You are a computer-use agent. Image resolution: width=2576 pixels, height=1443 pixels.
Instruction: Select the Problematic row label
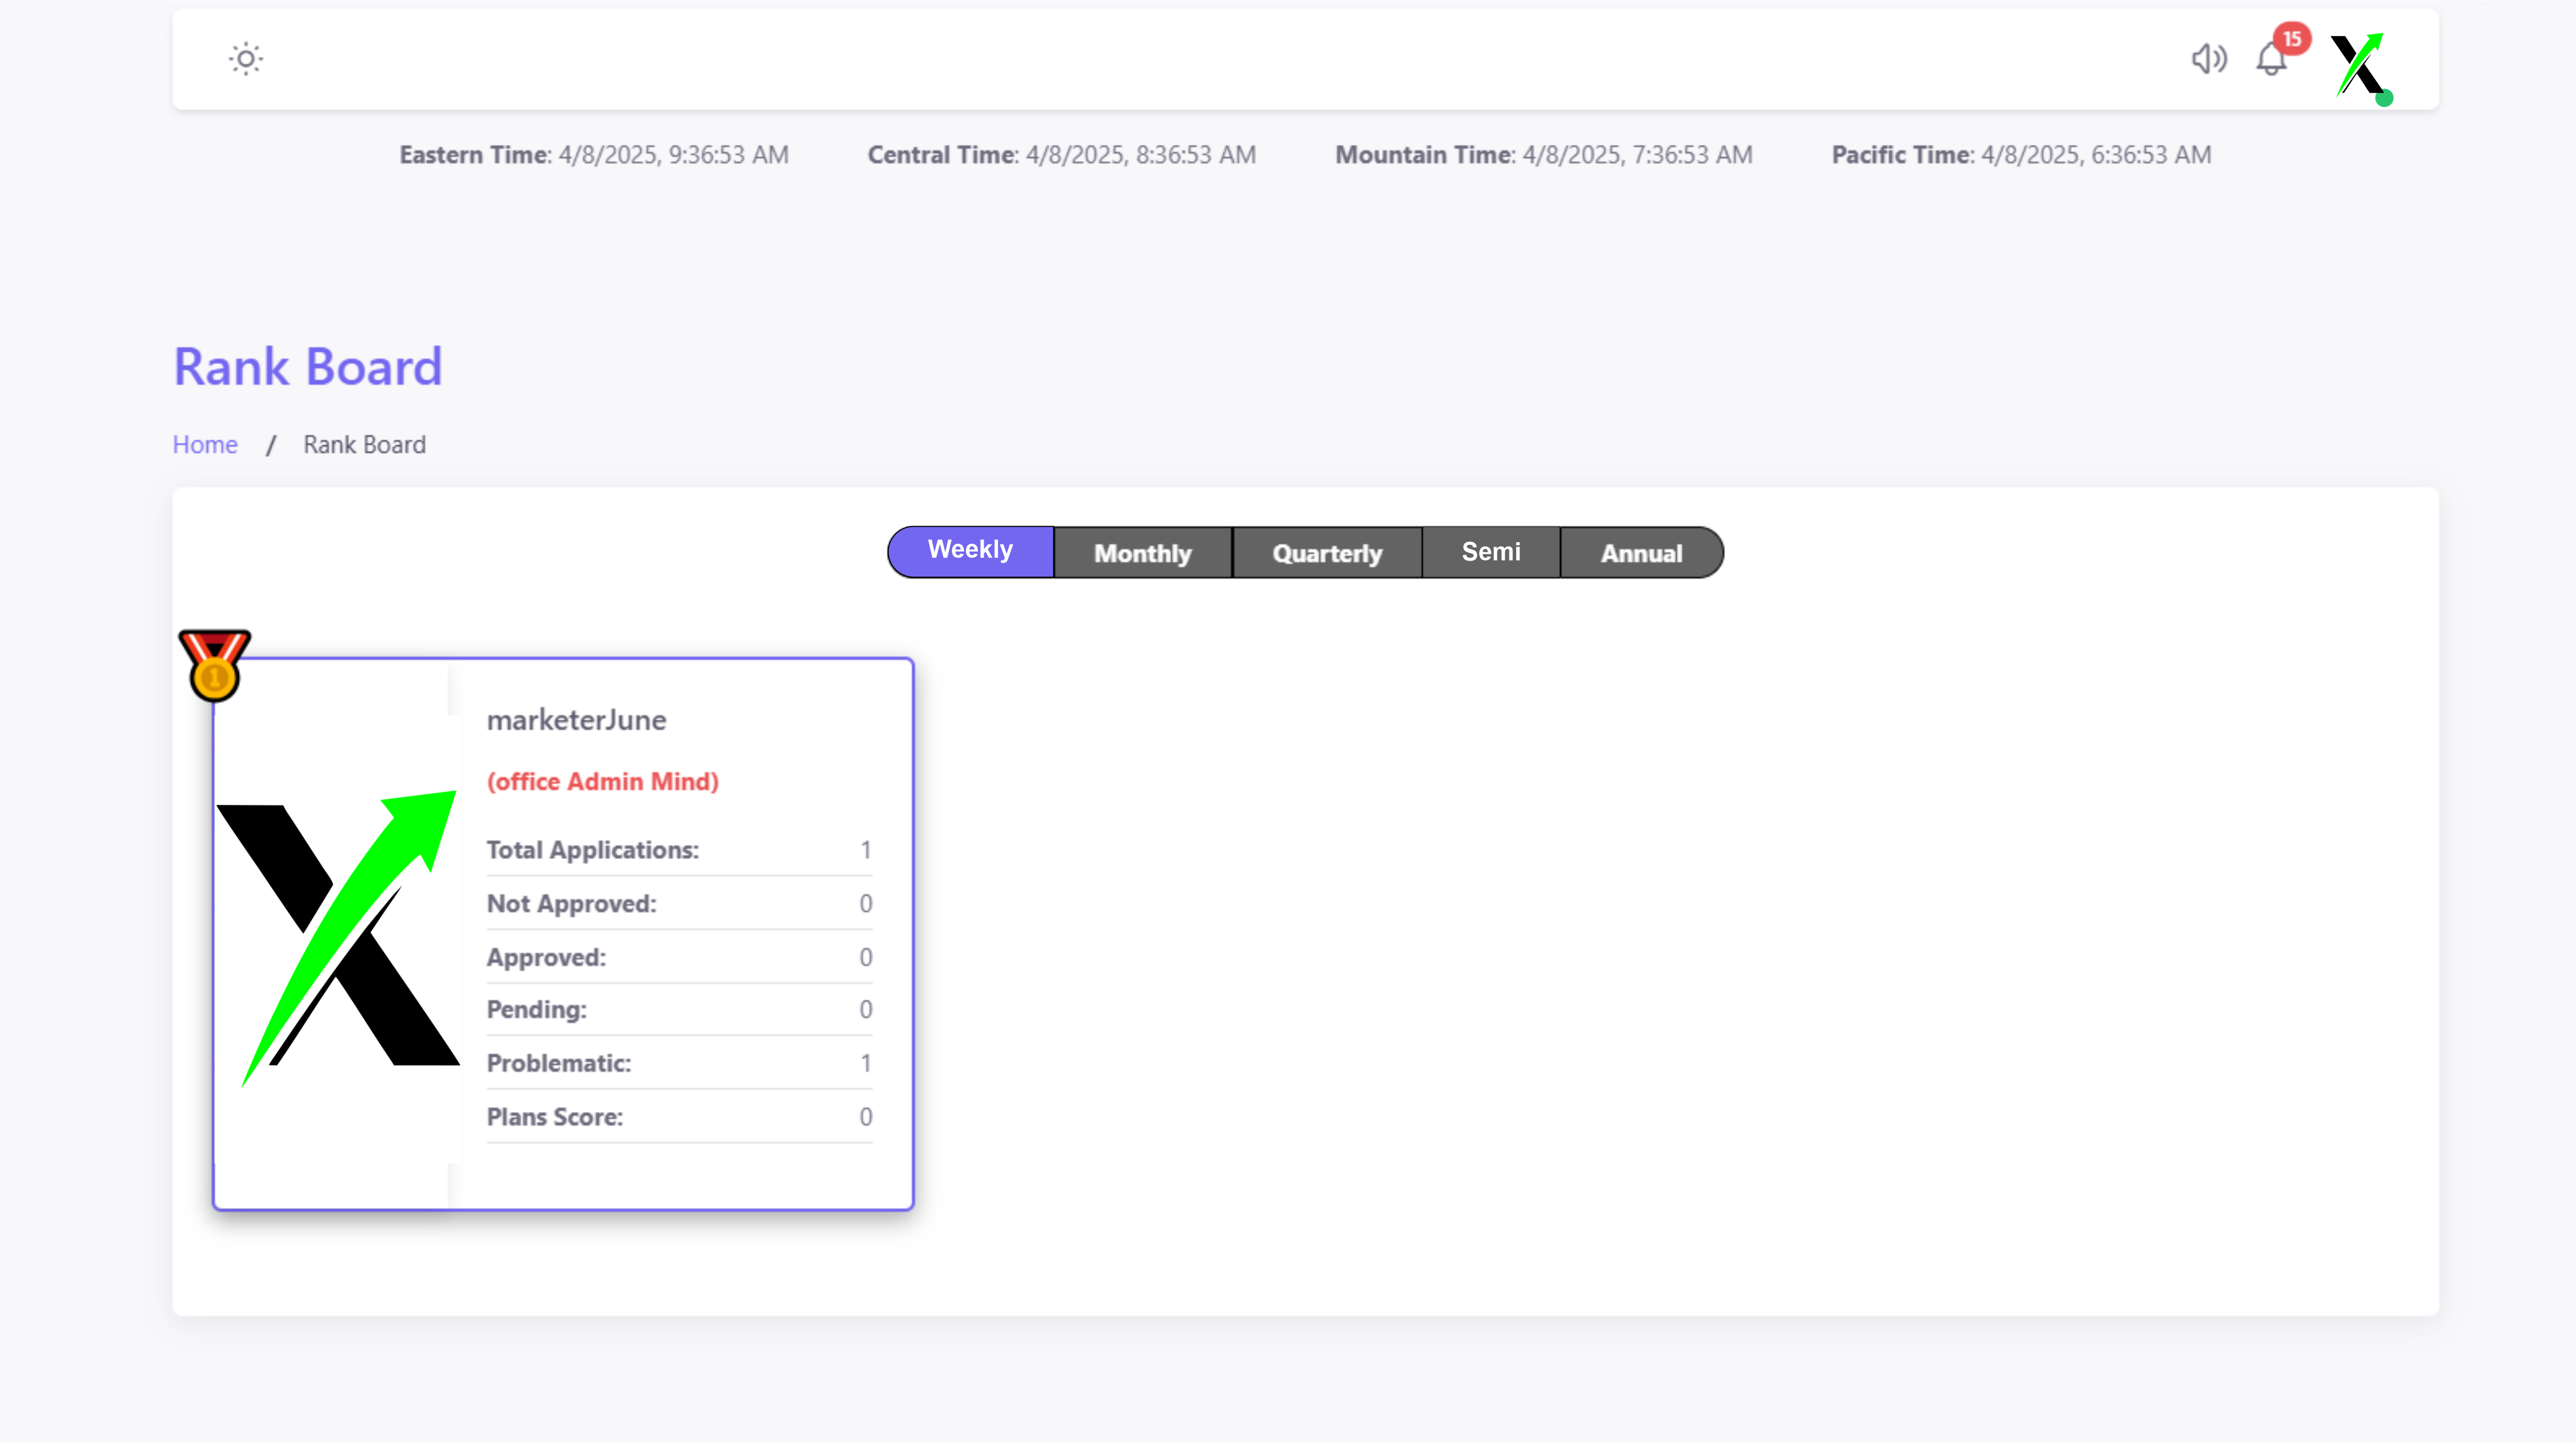click(559, 1064)
